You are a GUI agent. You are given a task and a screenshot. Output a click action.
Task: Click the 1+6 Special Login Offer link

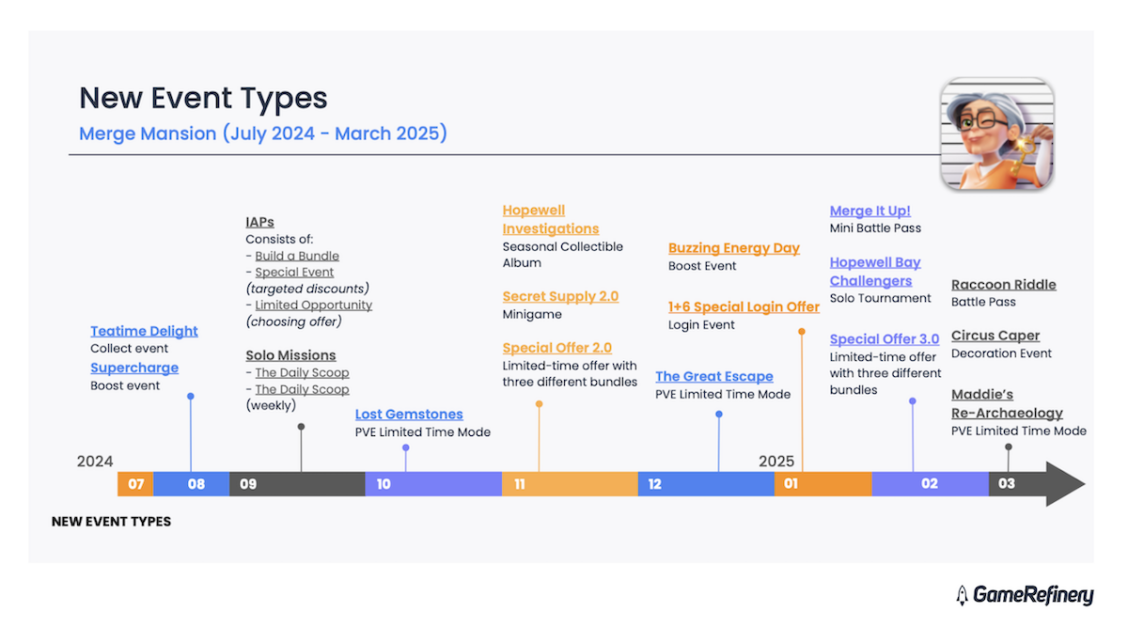[x=744, y=307]
